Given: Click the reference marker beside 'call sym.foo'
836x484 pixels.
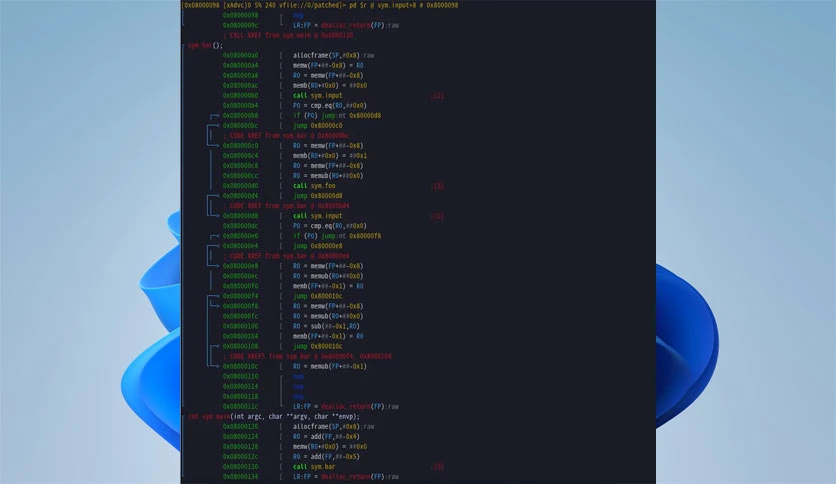Looking at the screenshot, I should (x=437, y=186).
